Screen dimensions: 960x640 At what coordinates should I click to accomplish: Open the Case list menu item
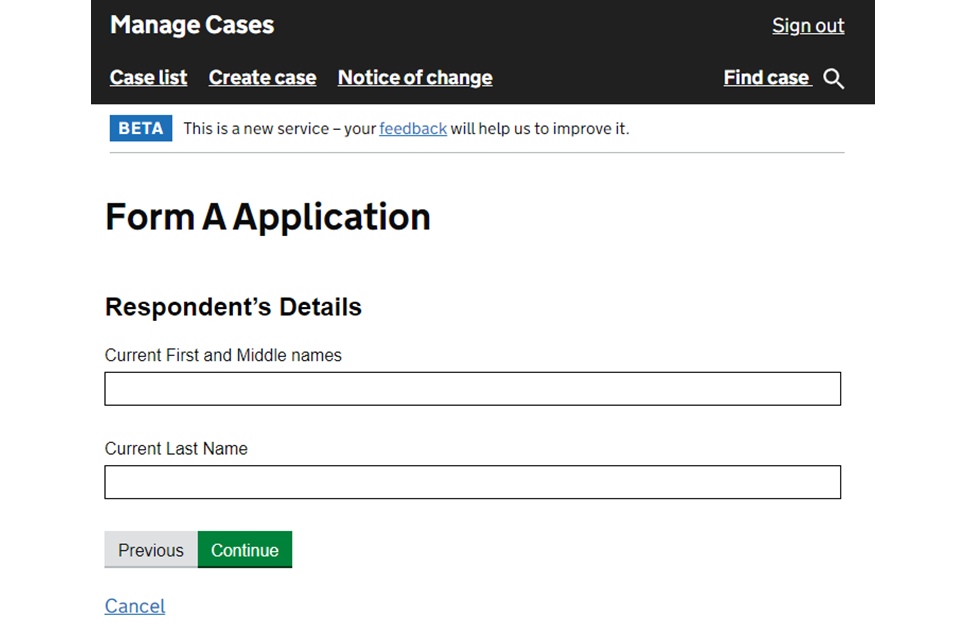pos(148,78)
